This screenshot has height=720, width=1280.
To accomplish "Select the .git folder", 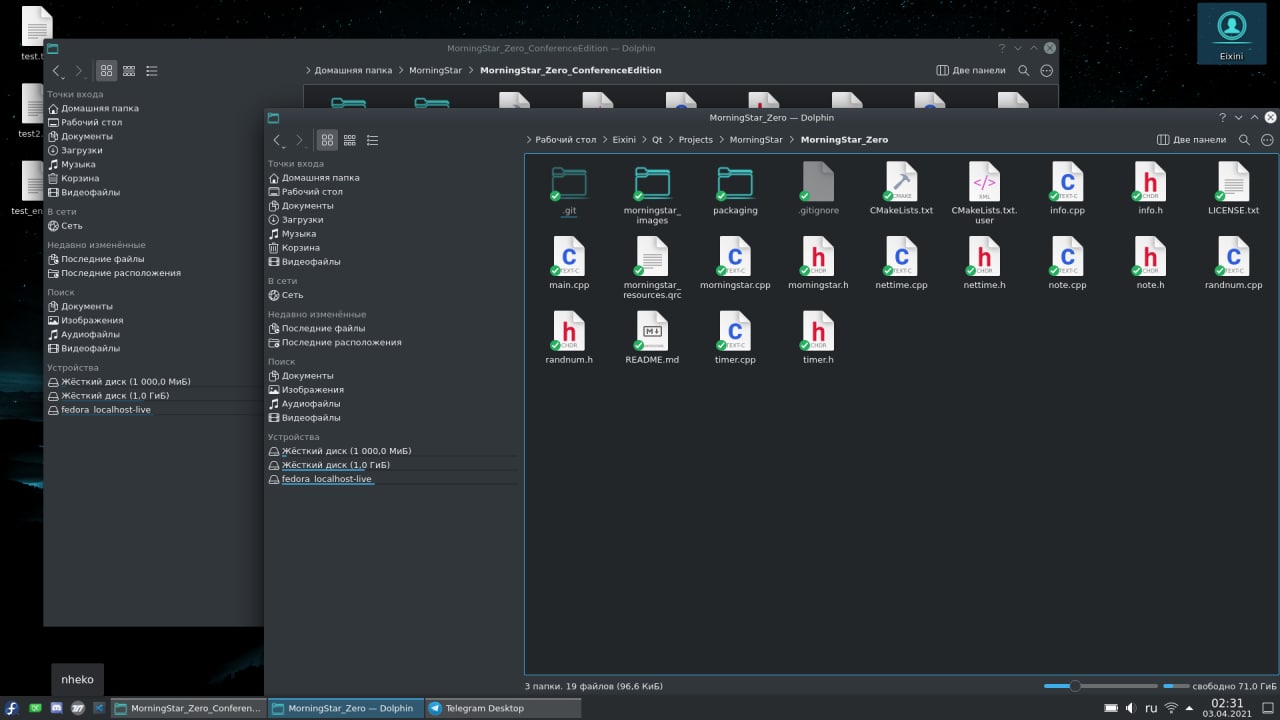I will click(569, 190).
